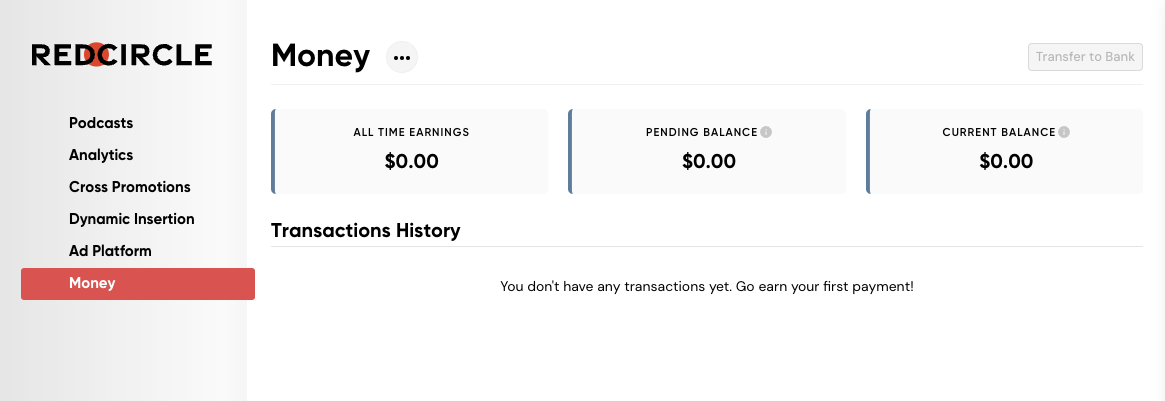
Task: Go to Analytics in the sidebar
Action: pos(101,155)
